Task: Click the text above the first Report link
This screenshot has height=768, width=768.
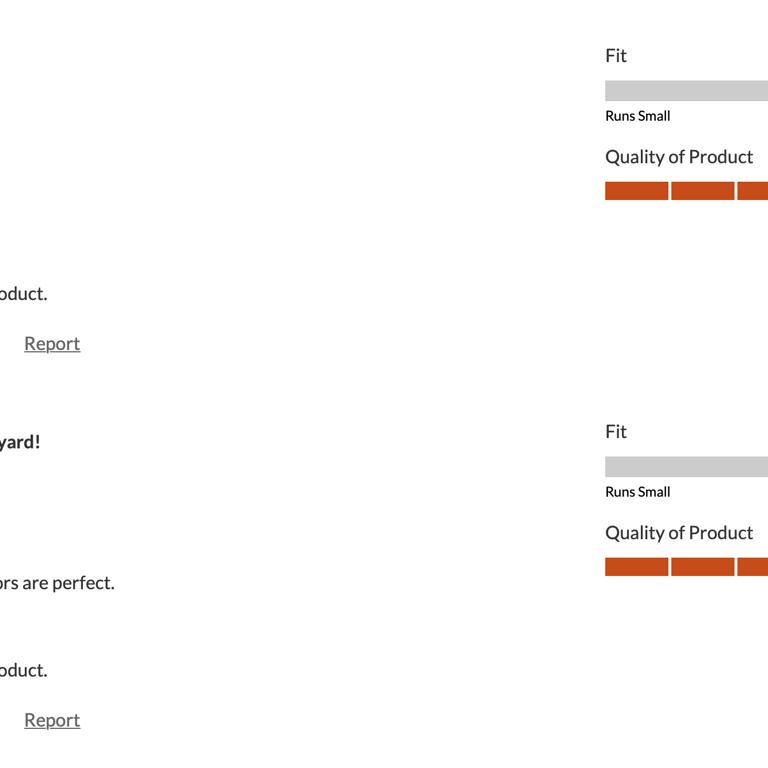Action: tap(23, 294)
